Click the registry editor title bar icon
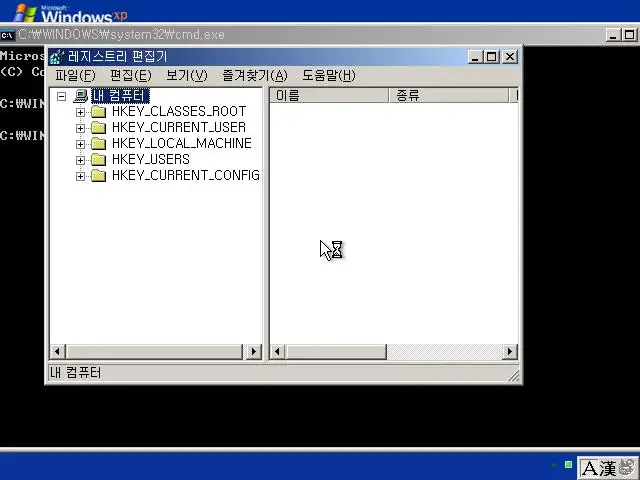640x480 pixels. coord(57,57)
